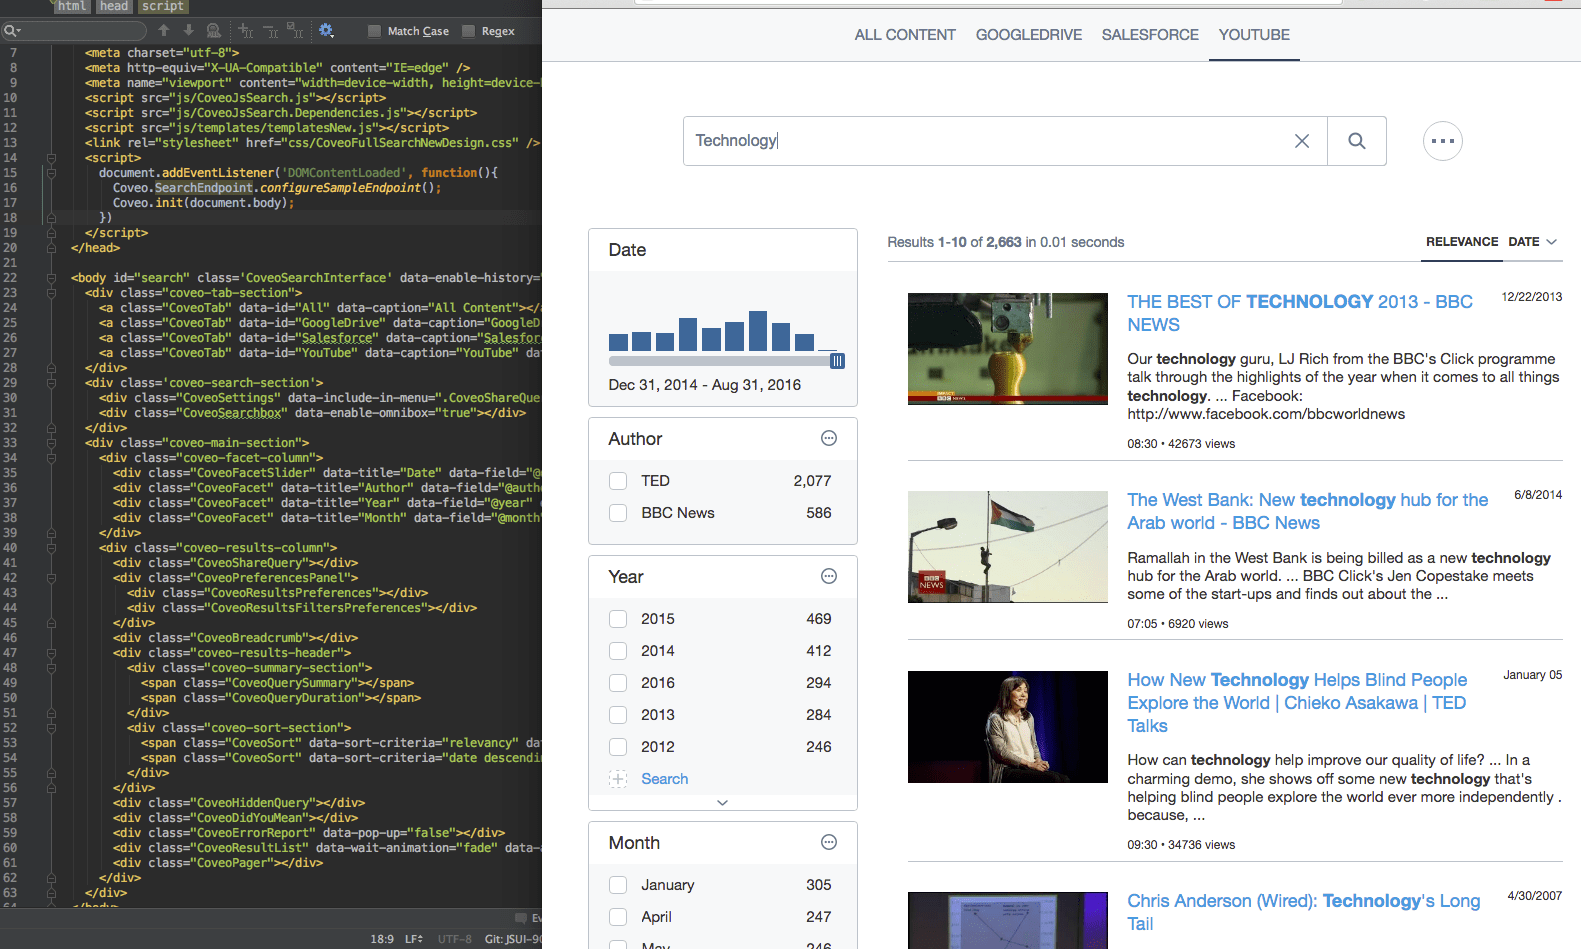1581x949 pixels.
Task: Open the Author facet options icon
Action: tap(829, 438)
